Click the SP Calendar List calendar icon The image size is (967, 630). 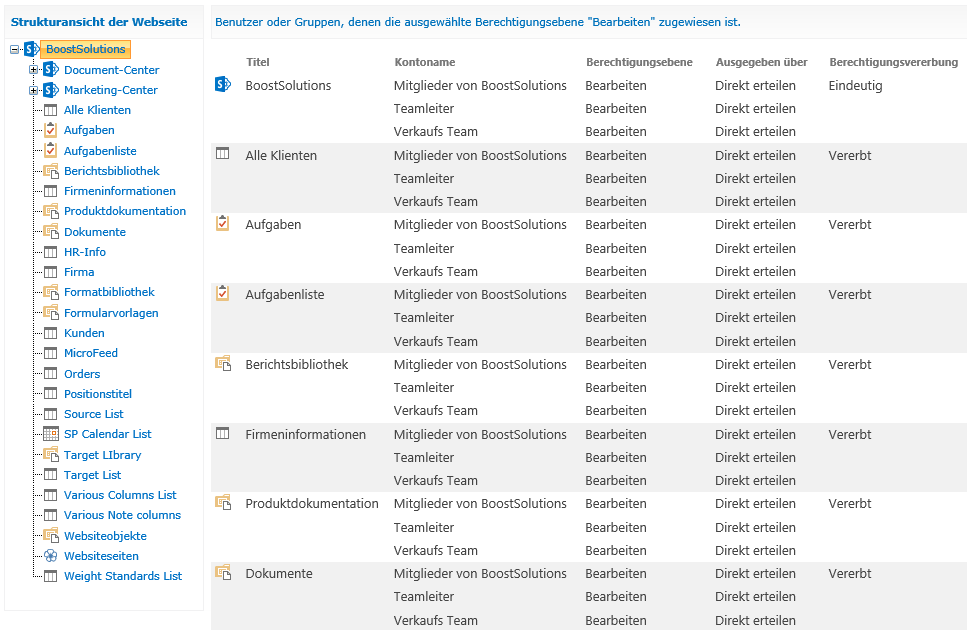click(51, 434)
